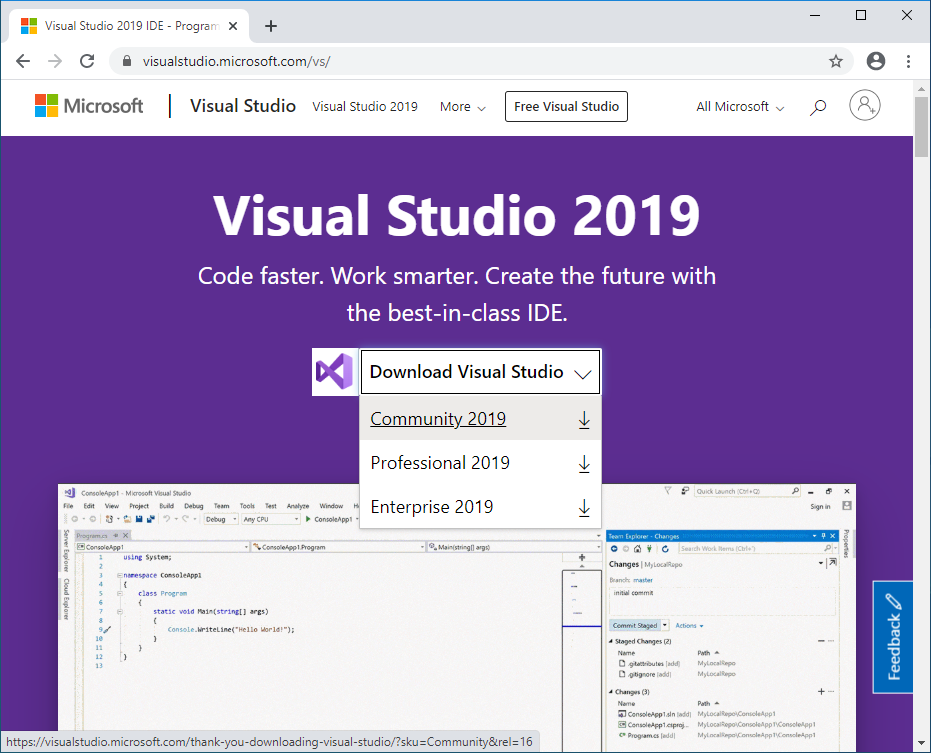Image resolution: width=931 pixels, height=753 pixels.
Task: Click the Visual Studio 2019 headline text
Action: click(x=457, y=216)
